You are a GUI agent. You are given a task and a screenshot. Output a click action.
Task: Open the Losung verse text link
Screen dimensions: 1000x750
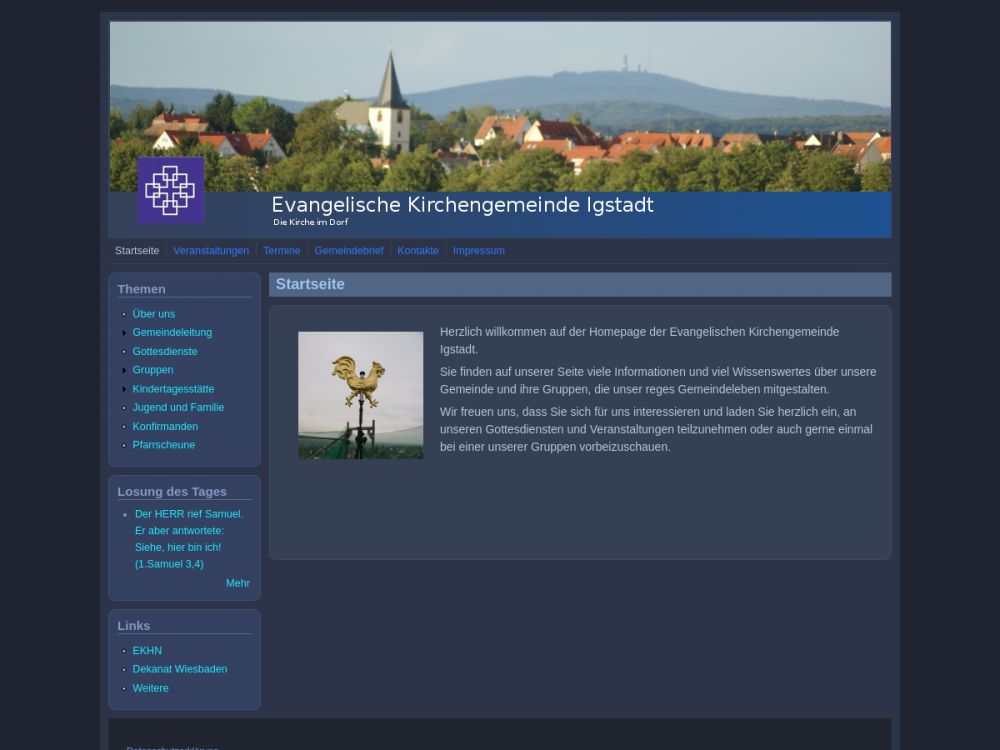pyautogui.click(x=188, y=539)
